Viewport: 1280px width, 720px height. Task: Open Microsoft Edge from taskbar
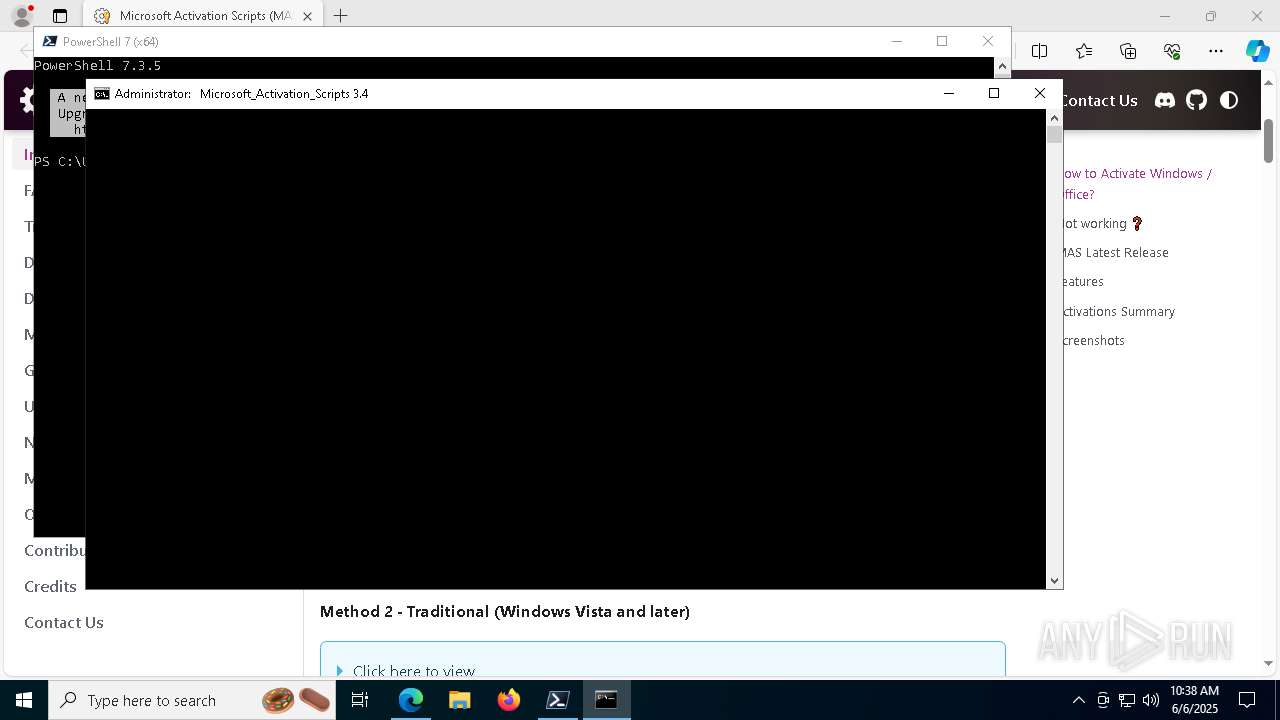point(411,700)
